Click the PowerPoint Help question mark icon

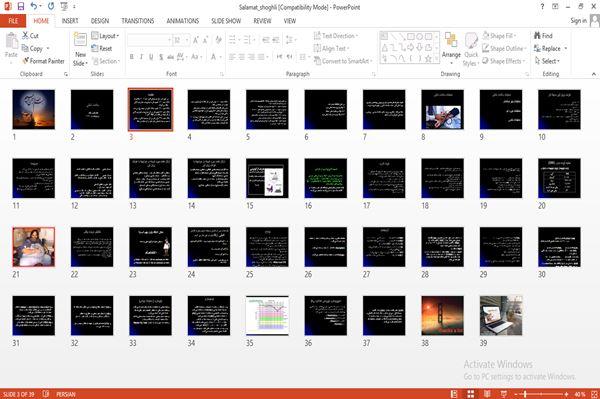[542, 7]
